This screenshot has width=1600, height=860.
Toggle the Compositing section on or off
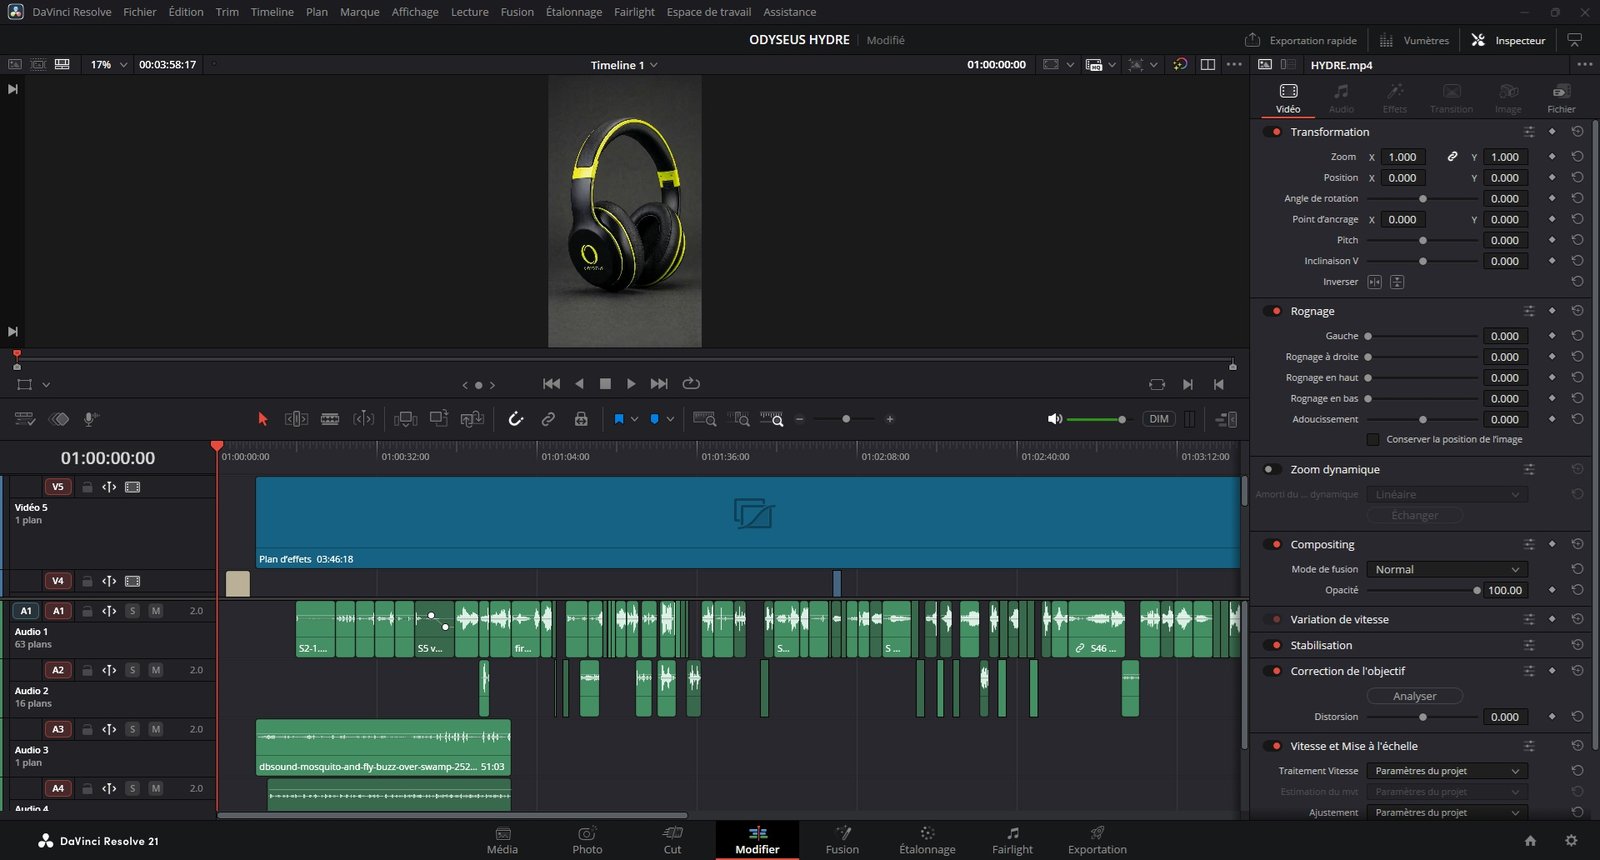tap(1273, 545)
